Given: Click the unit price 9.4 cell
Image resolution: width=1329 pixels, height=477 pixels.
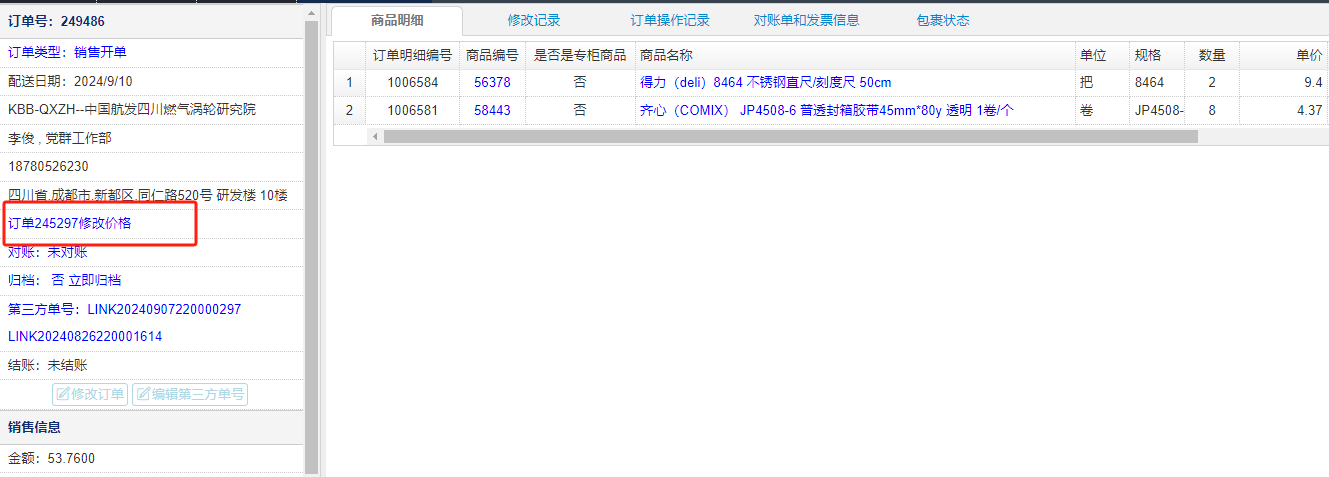Looking at the screenshot, I should 1284,82.
